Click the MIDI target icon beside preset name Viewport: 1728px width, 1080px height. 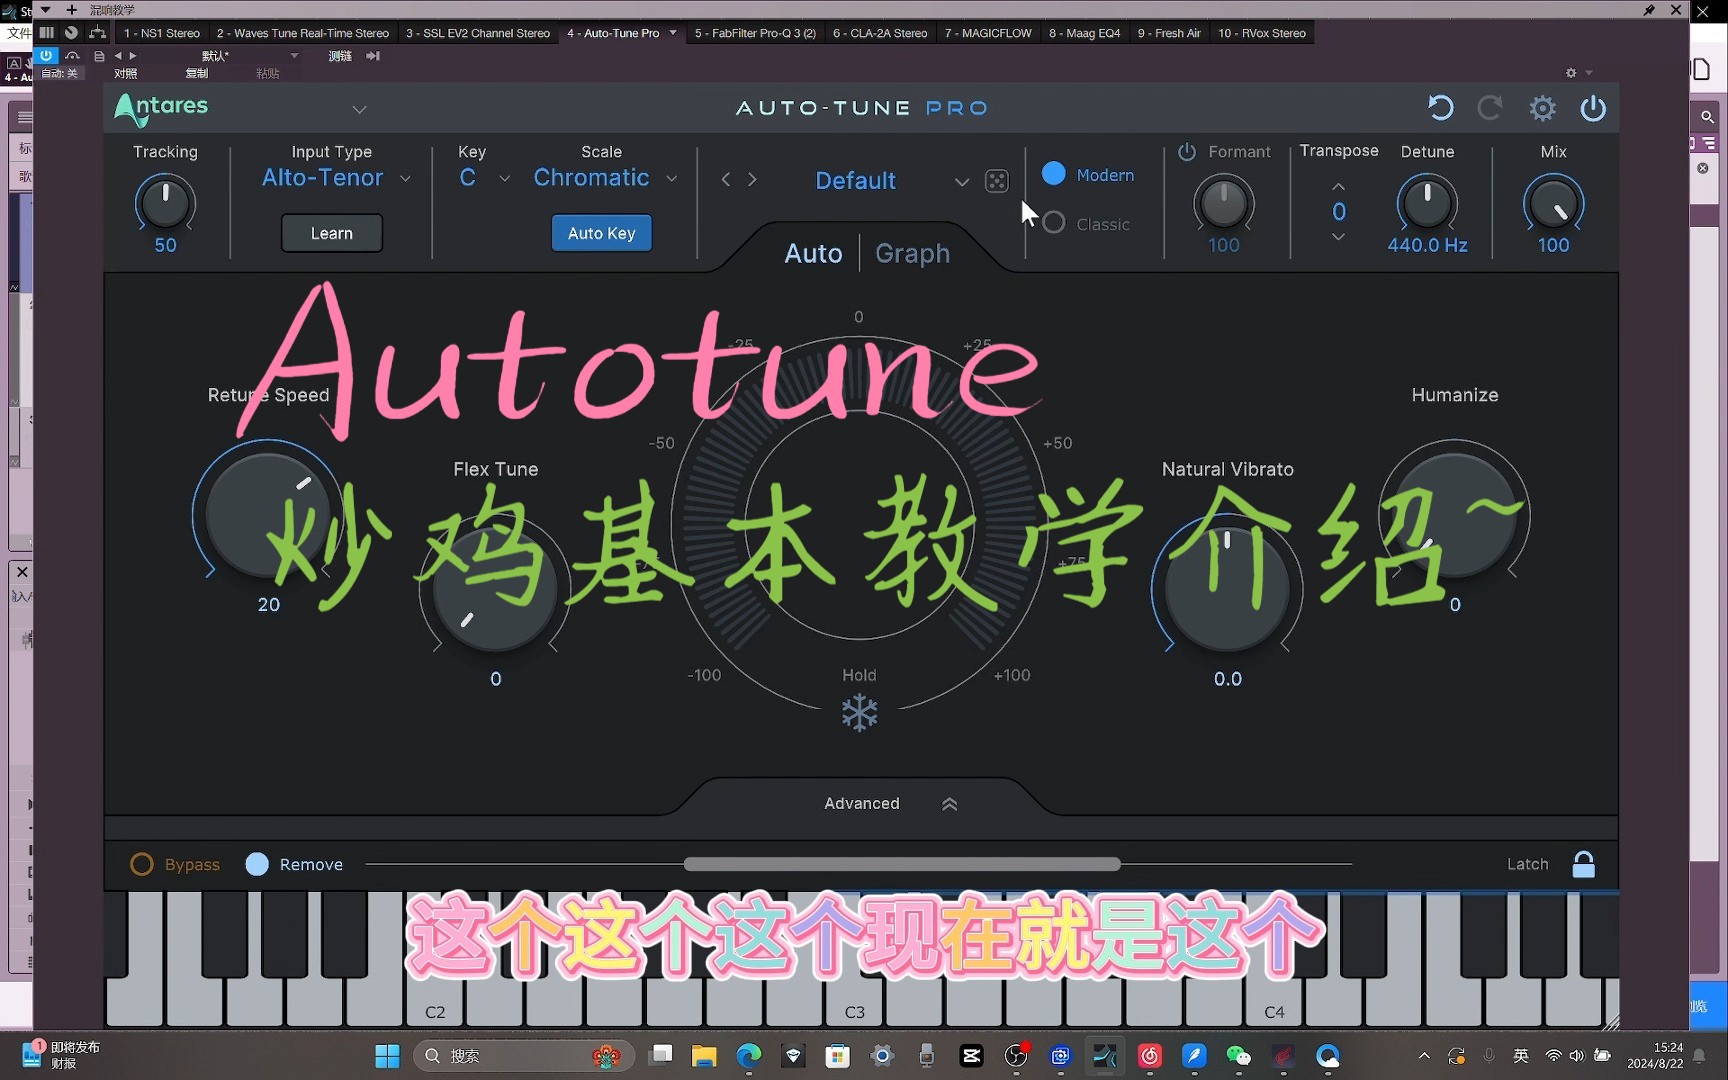point(997,181)
